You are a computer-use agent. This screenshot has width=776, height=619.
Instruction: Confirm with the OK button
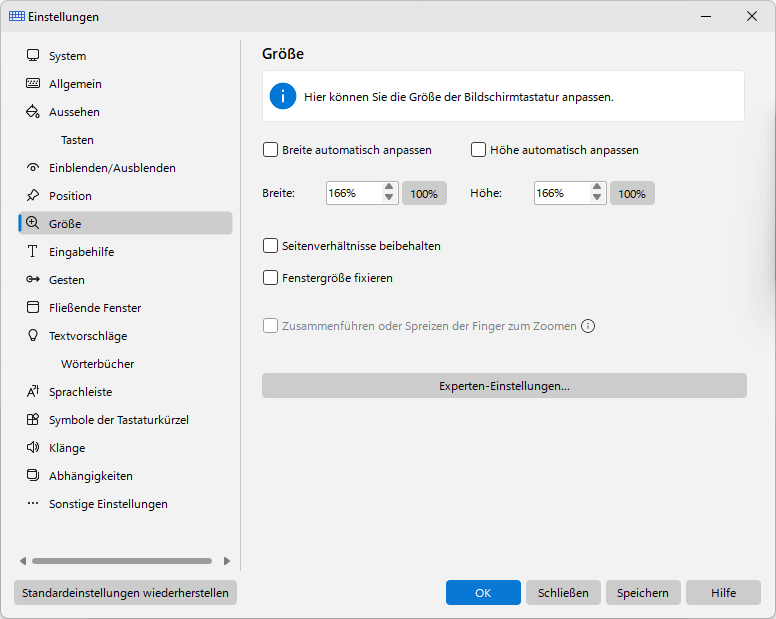pyautogui.click(x=483, y=592)
